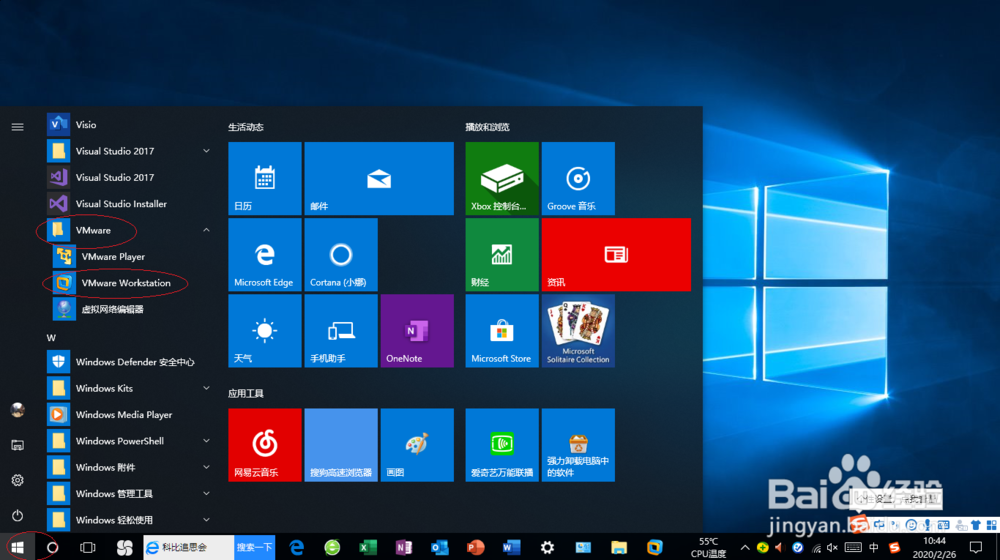Viewport: 1000px width, 560px height.
Task: Click the W letter index header
Action: (51, 337)
